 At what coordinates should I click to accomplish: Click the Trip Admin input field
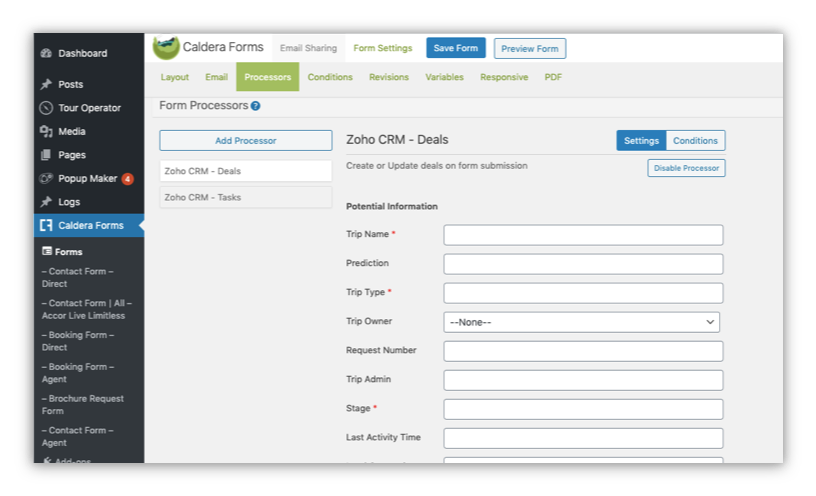[583, 380]
